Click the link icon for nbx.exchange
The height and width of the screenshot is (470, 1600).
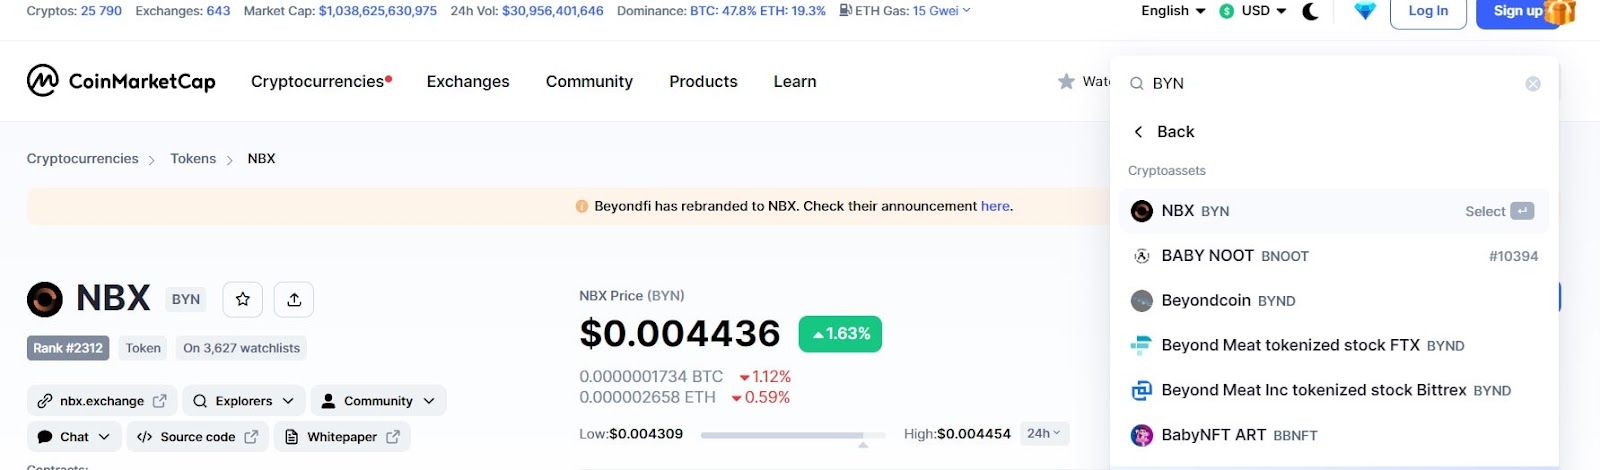pos(45,401)
